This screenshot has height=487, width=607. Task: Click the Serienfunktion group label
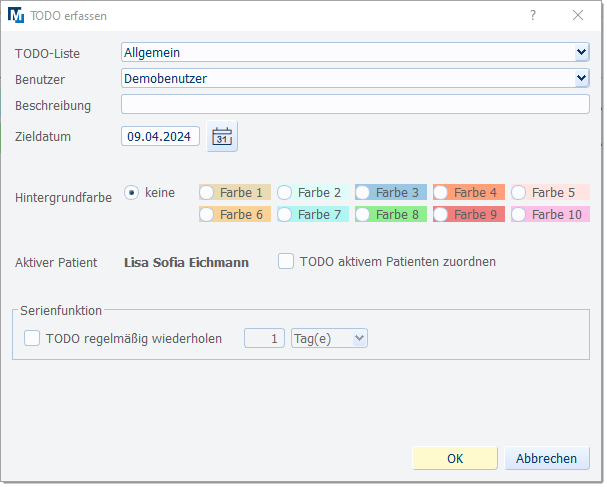[61, 311]
